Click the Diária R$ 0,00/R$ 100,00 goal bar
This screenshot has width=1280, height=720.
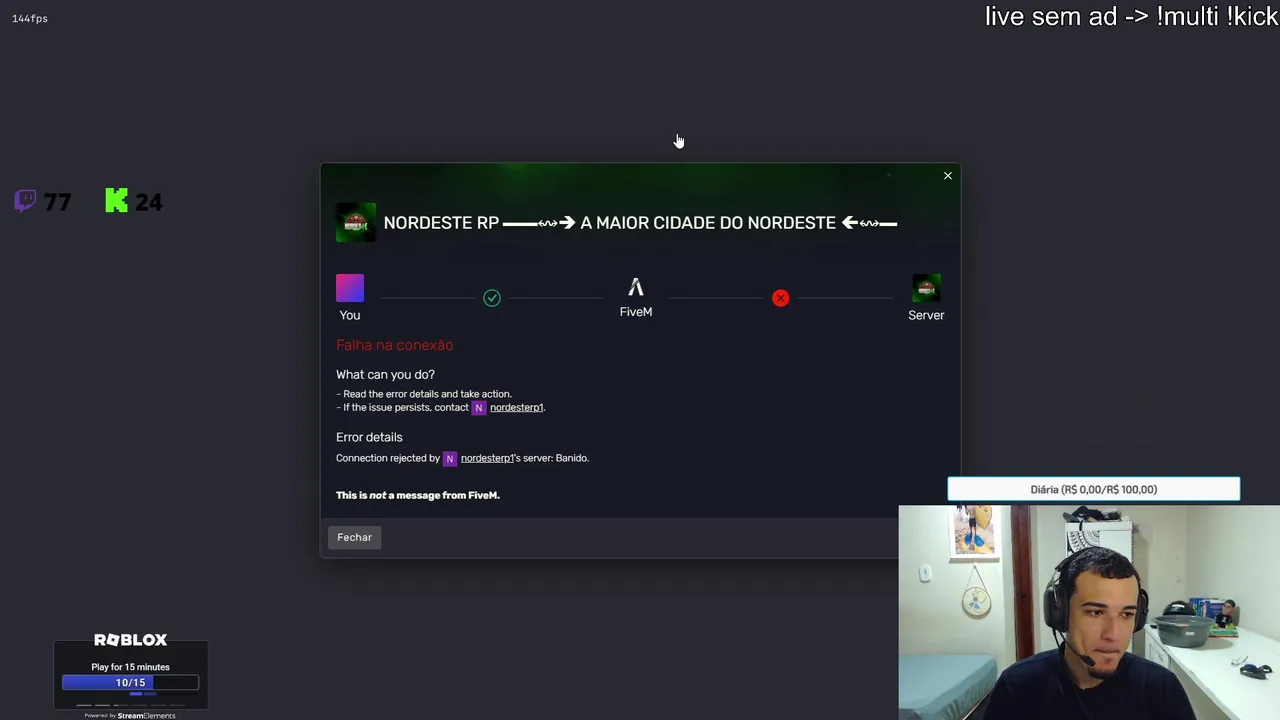[x=1094, y=489]
